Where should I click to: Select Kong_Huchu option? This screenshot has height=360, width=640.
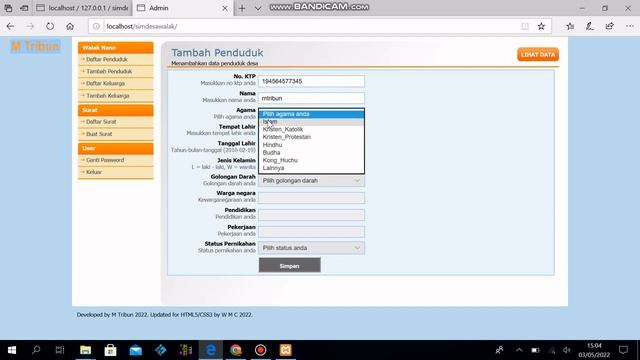pos(311,160)
